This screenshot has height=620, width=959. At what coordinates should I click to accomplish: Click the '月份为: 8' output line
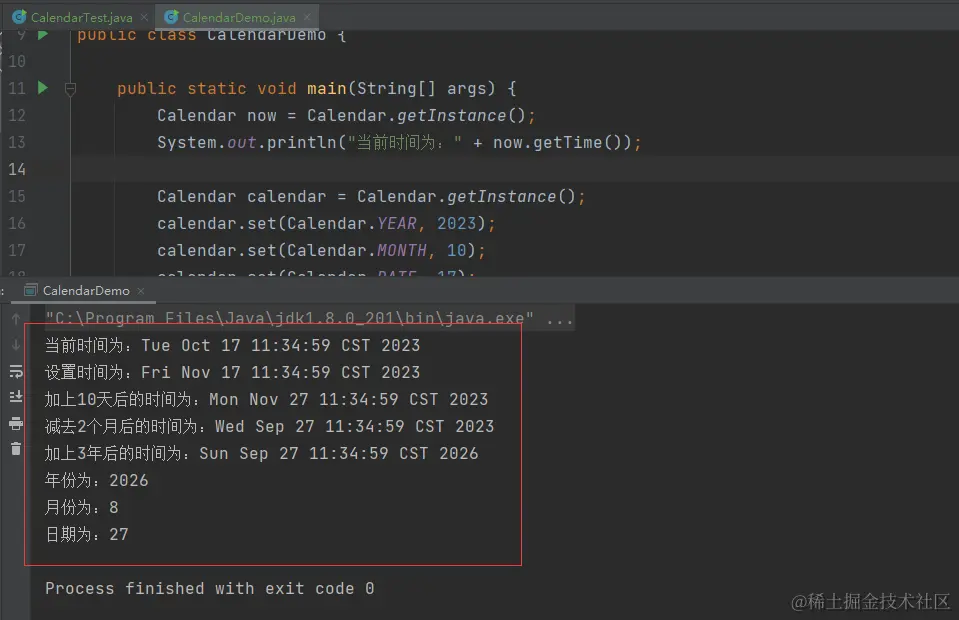81,507
